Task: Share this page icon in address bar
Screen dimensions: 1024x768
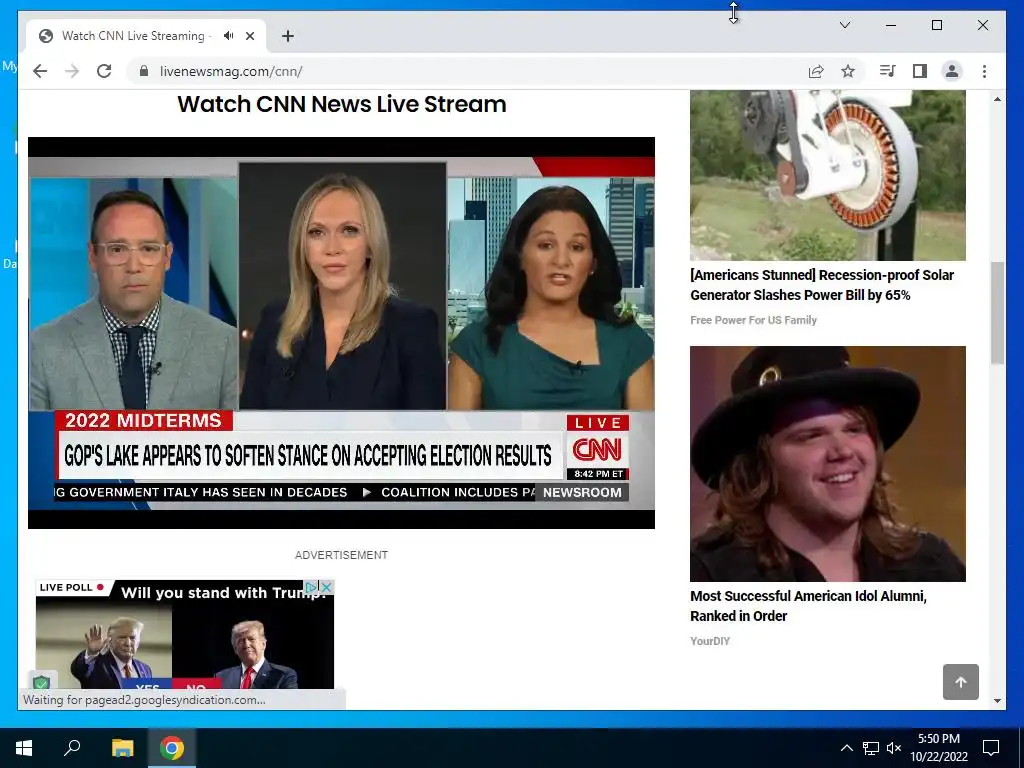Action: (x=816, y=71)
